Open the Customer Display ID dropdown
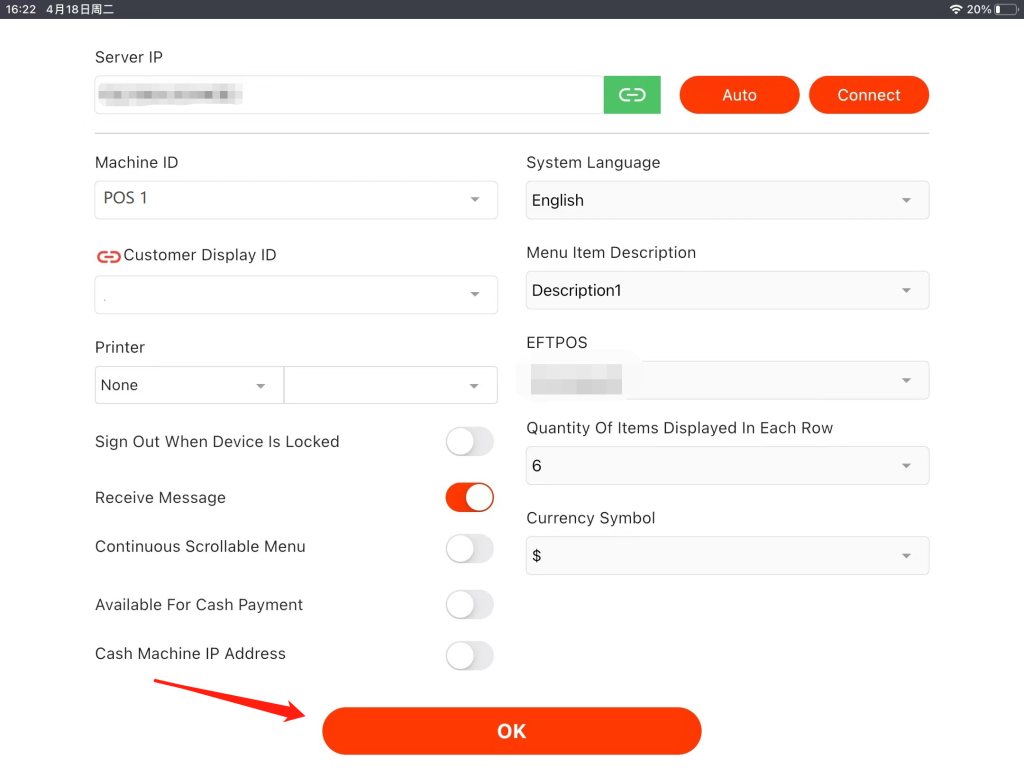The image size is (1024, 768). tap(296, 294)
